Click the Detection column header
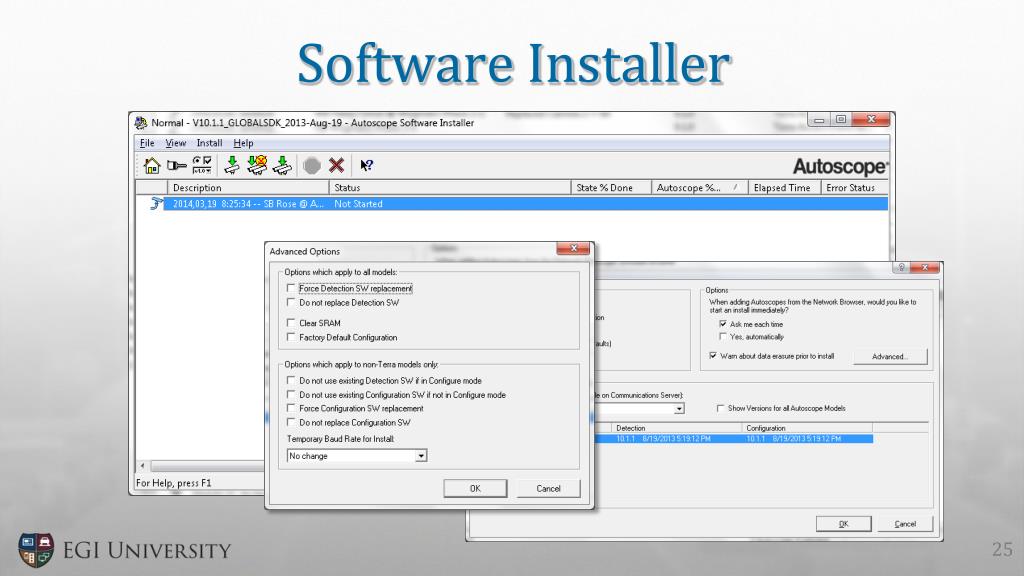The height and width of the screenshot is (576, 1024). [677, 428]
